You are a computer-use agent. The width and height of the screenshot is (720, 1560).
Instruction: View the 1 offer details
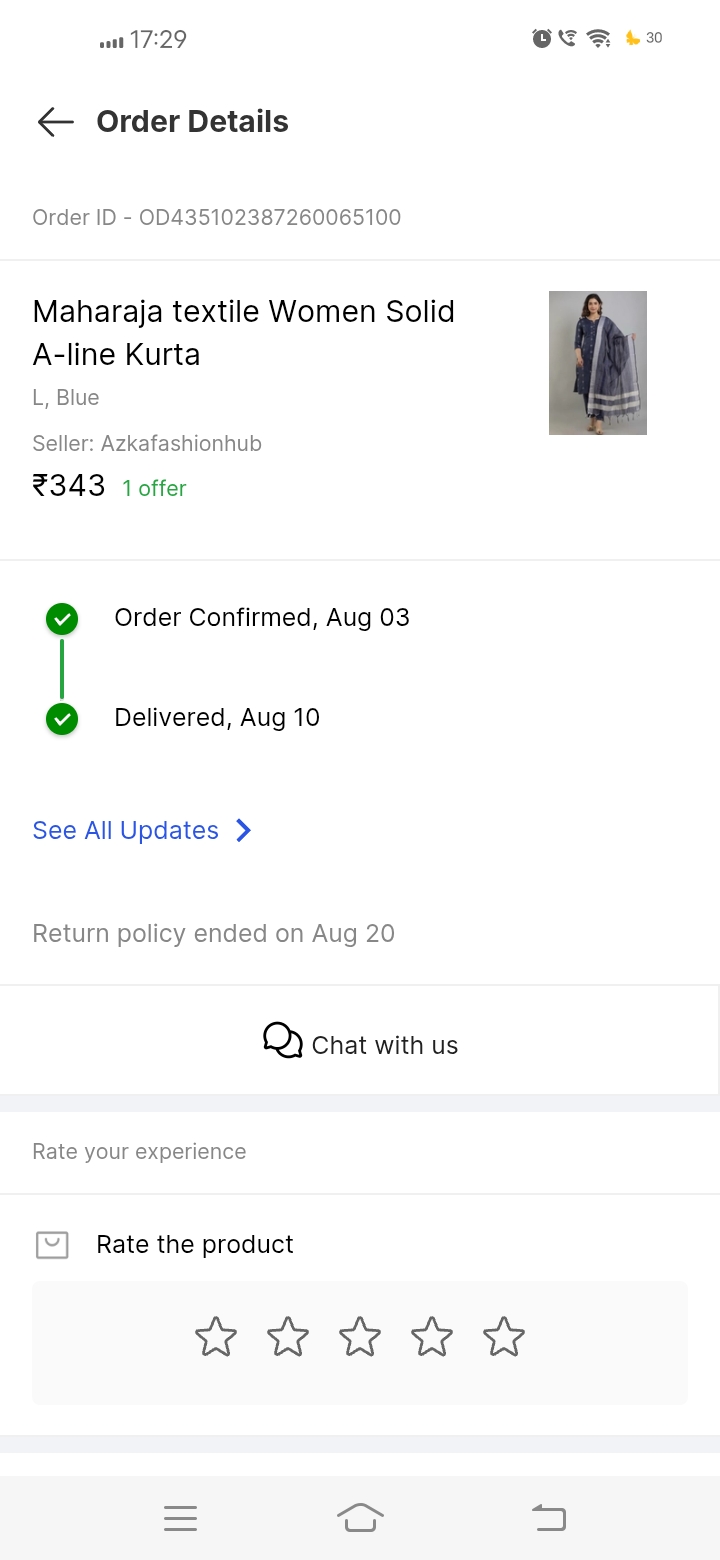coord(154,488)
